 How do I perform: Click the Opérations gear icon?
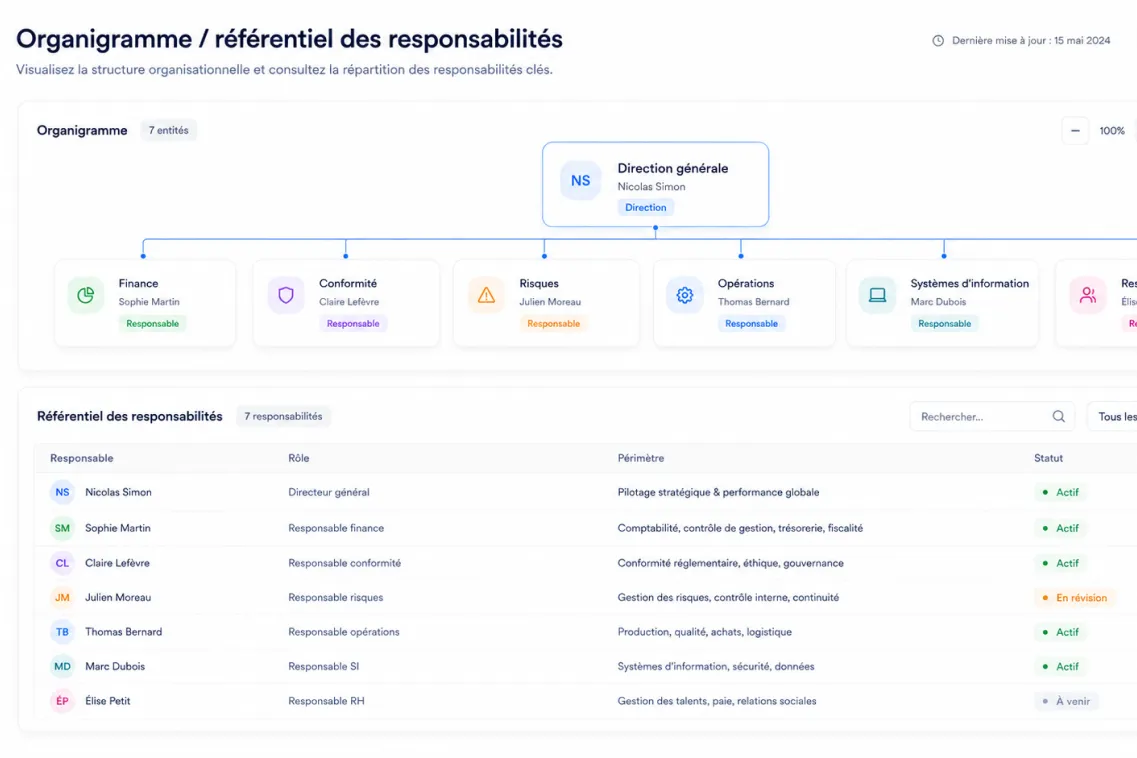[x=685, y=295]
